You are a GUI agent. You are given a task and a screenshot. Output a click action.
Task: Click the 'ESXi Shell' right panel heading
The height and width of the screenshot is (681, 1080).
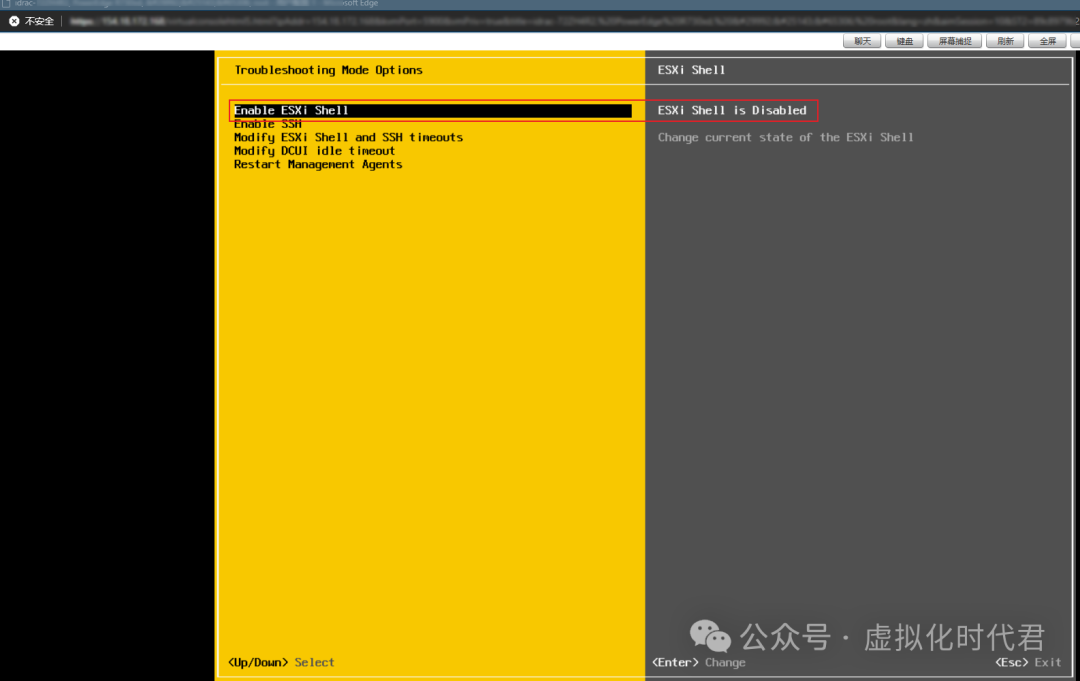(691, 70)
